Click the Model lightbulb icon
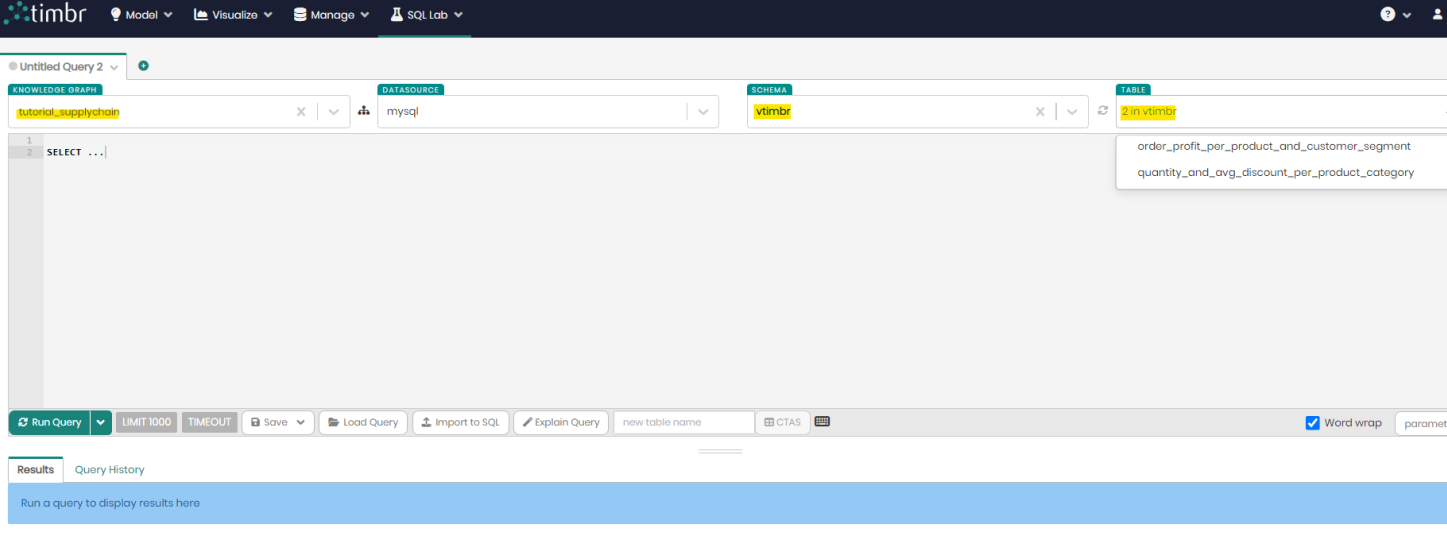This screenshot has width=1447, height=533. 115,15
